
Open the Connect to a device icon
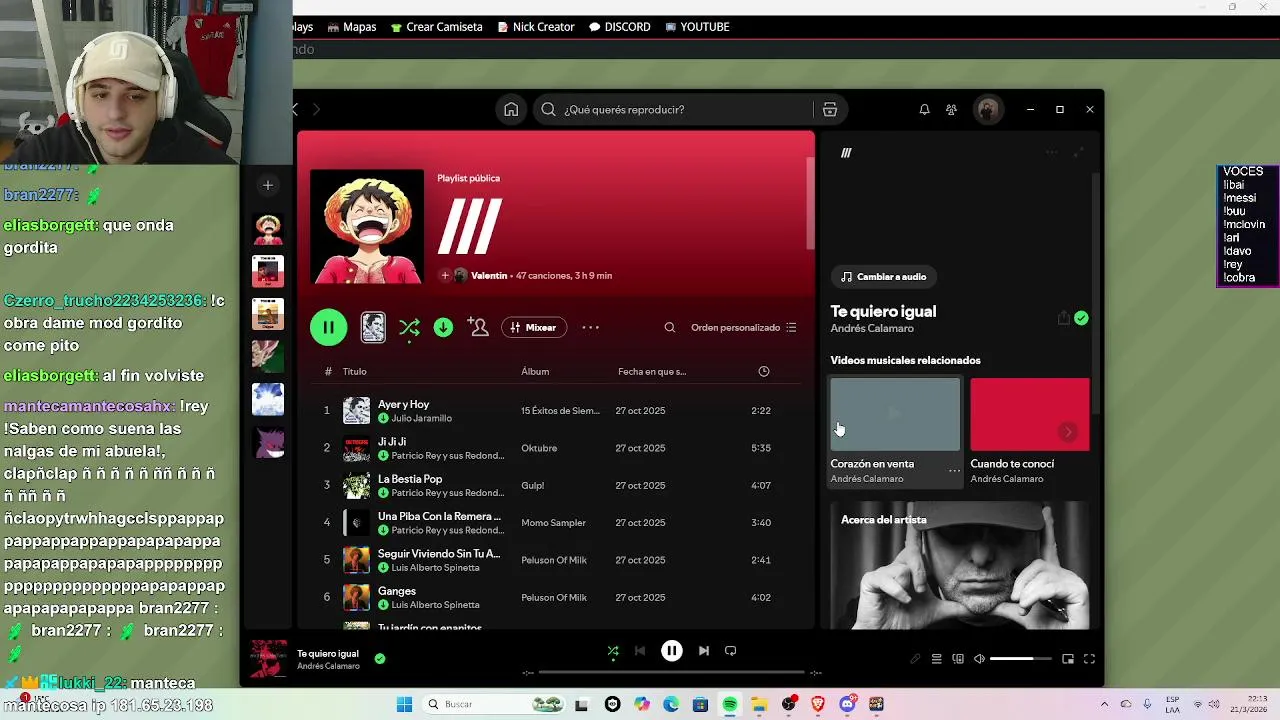click(x=958, y=659)
